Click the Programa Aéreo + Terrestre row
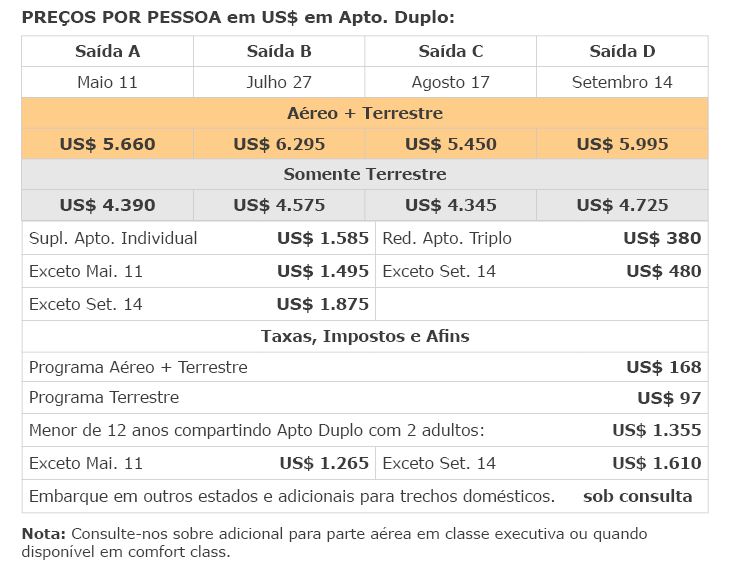This screenshot has height=587, width=729. coord(365,367)
